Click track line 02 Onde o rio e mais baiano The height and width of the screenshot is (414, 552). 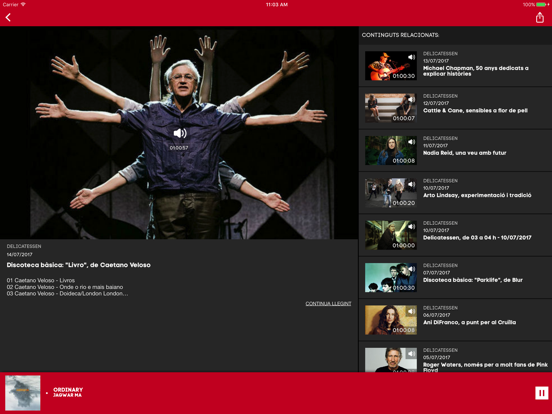pyautogui.click(x=65, y=287)
